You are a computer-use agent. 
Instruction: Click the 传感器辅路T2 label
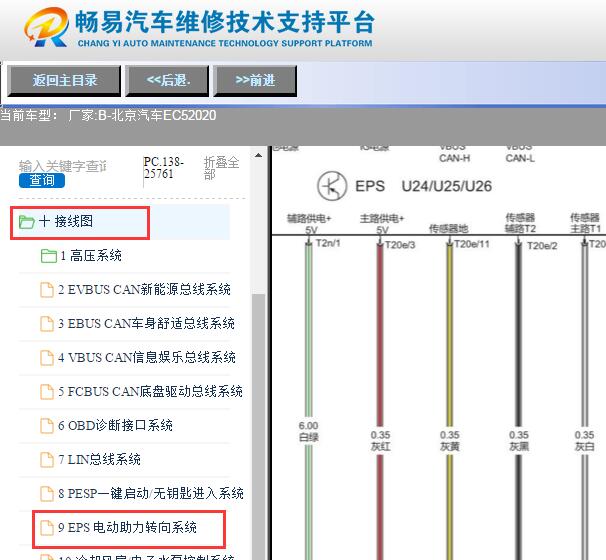520,223
